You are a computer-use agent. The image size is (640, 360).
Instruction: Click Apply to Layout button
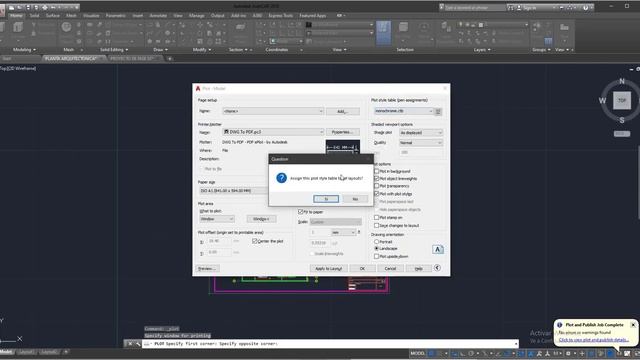329,269
